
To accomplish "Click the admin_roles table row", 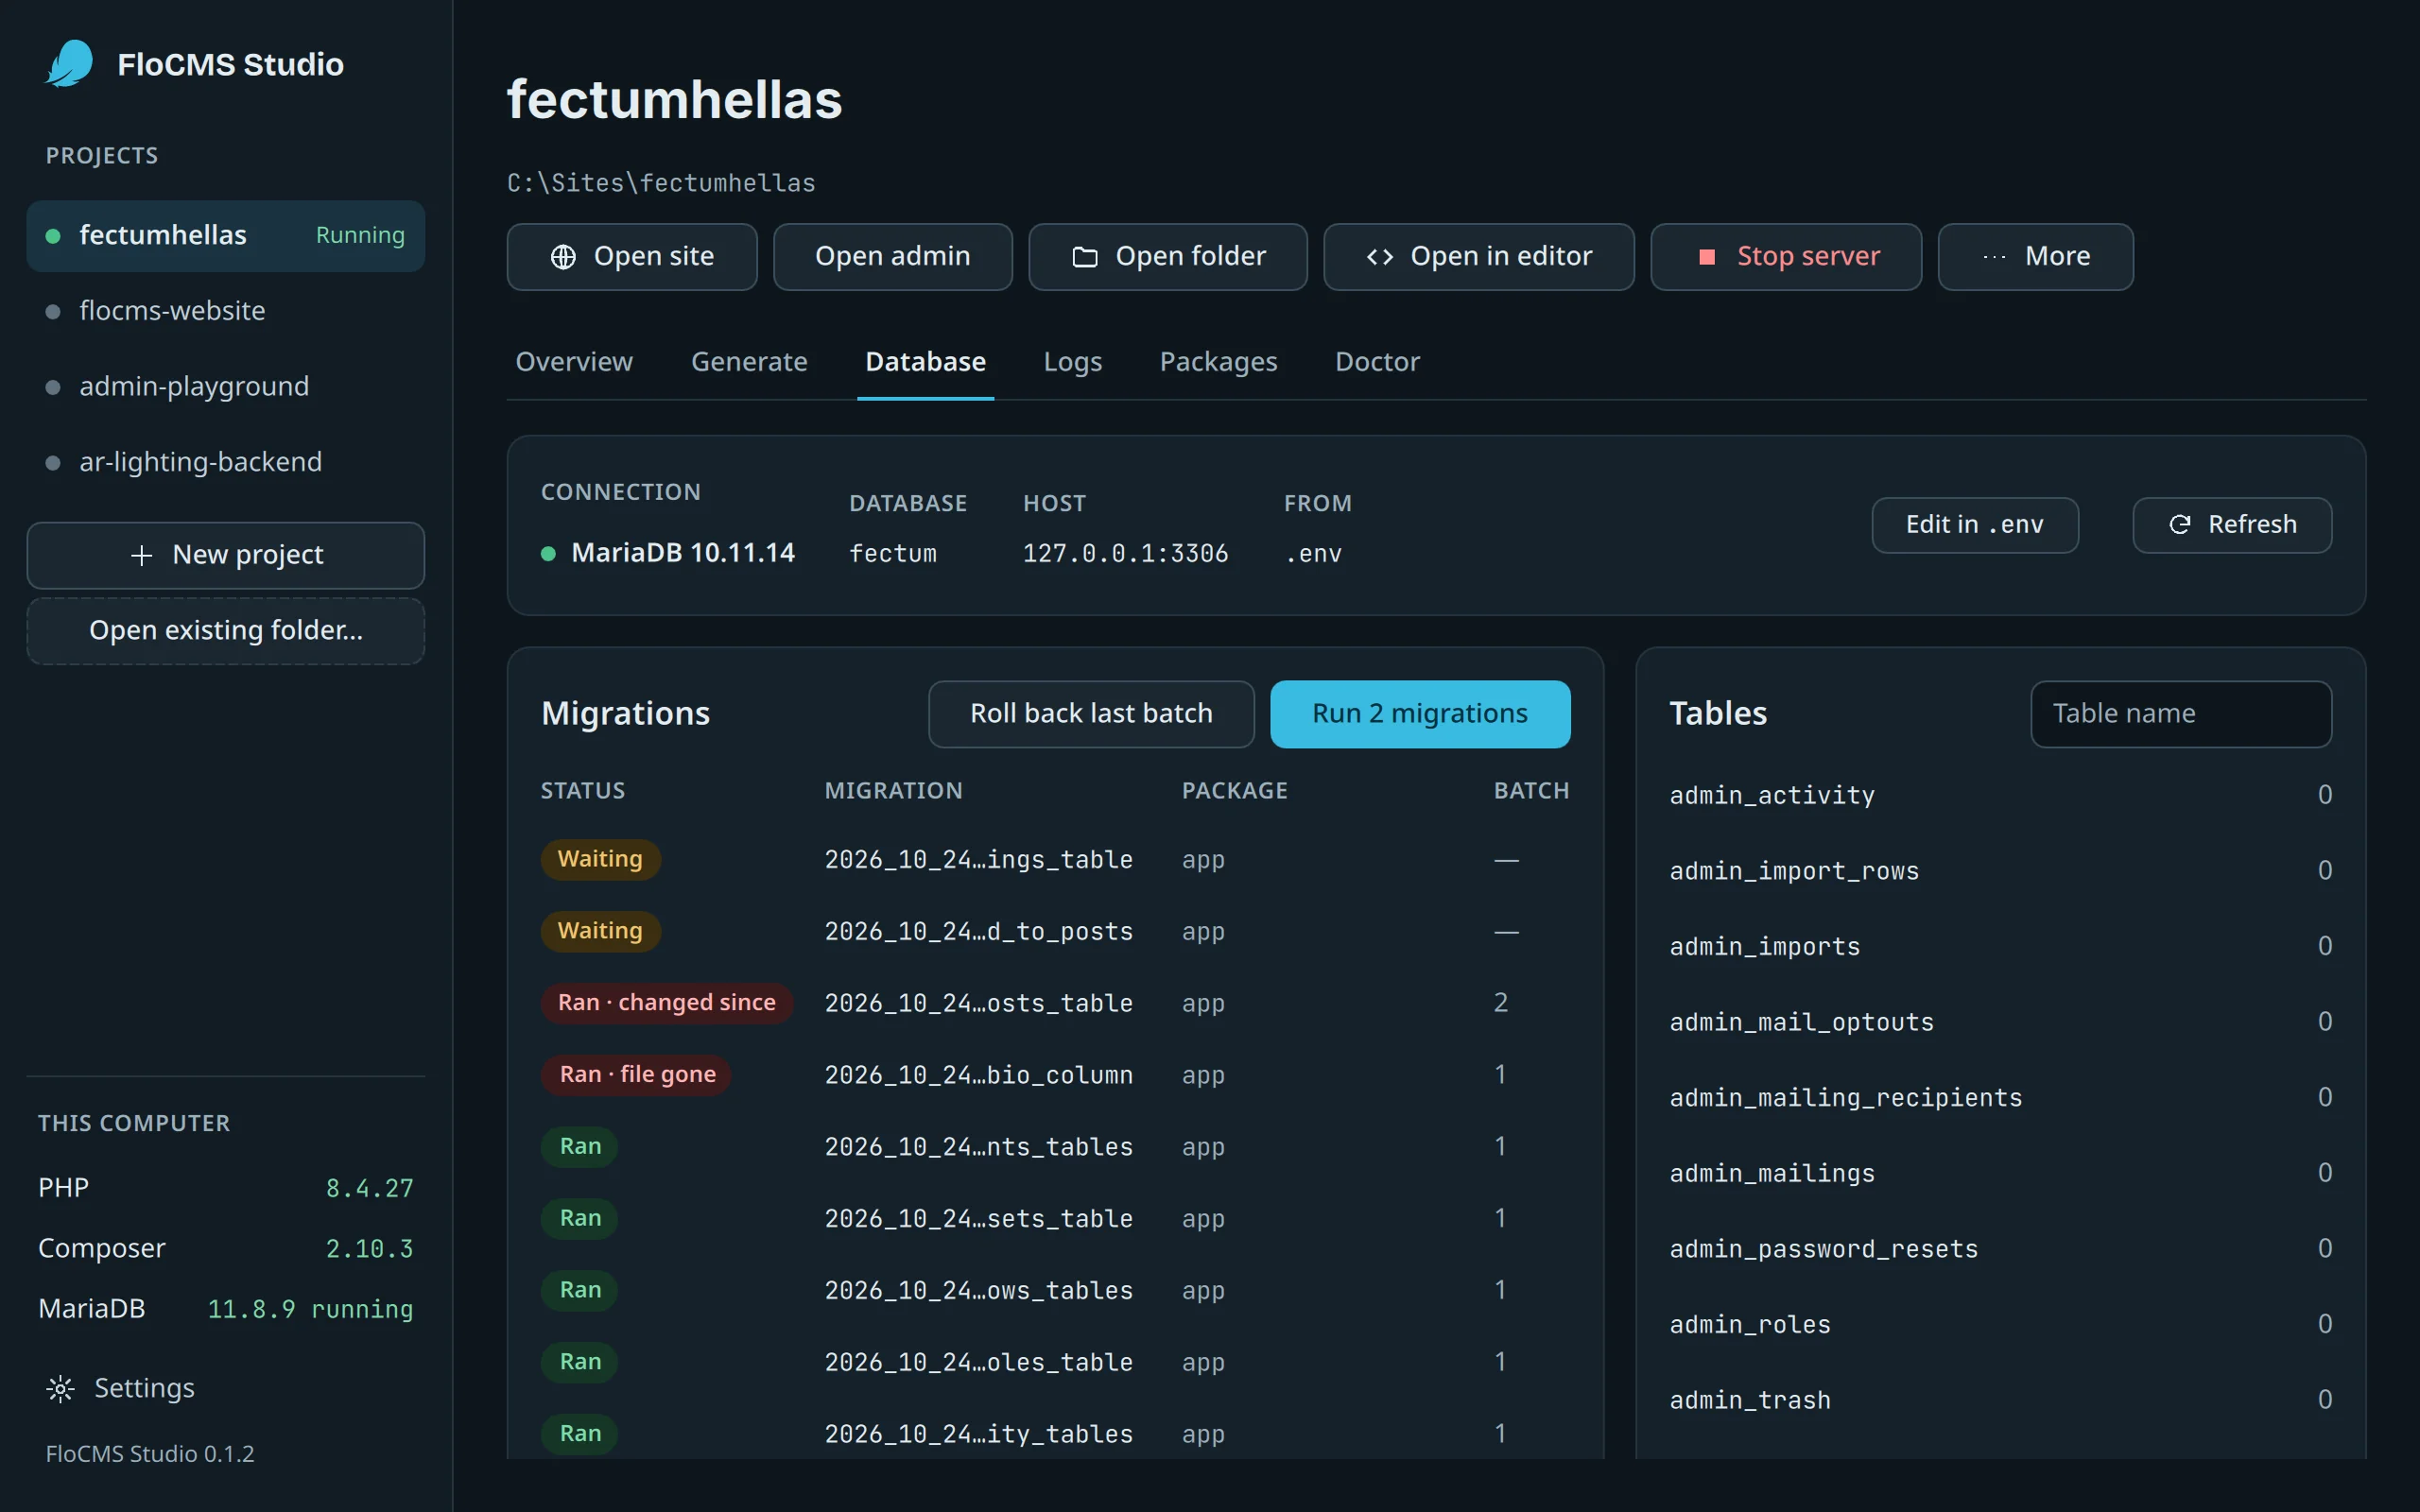I will point(2000,1325).
